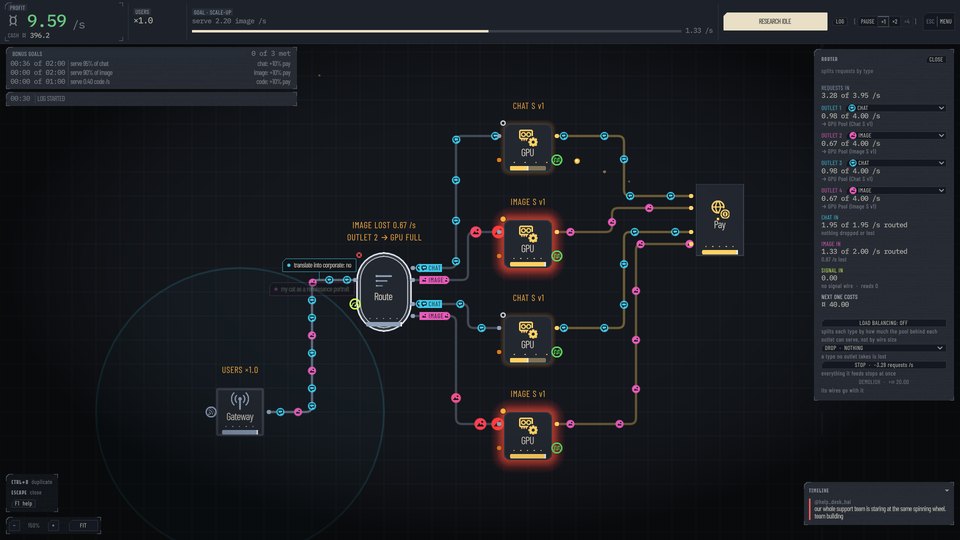Close the Router panel
The width and height of the screenshot is (960, 540).
(936, 59)
